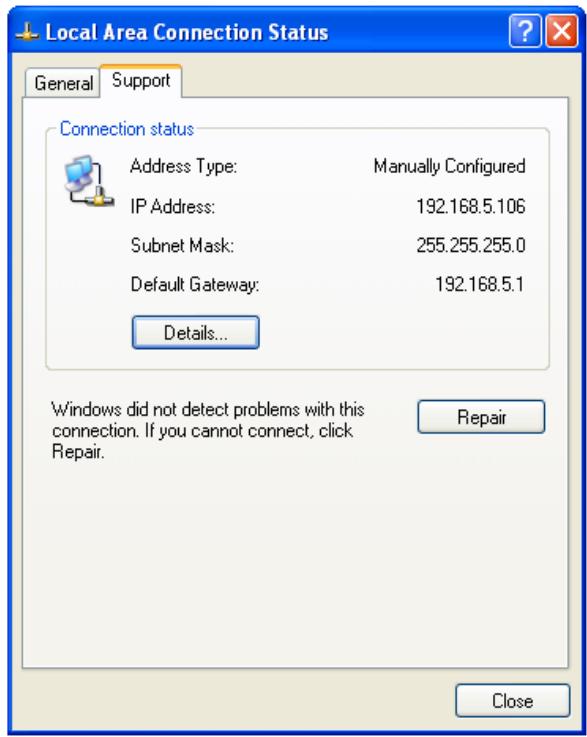Click the networked computers connection icon
This screenshot has width=587, height=737.
pos(88,181)
